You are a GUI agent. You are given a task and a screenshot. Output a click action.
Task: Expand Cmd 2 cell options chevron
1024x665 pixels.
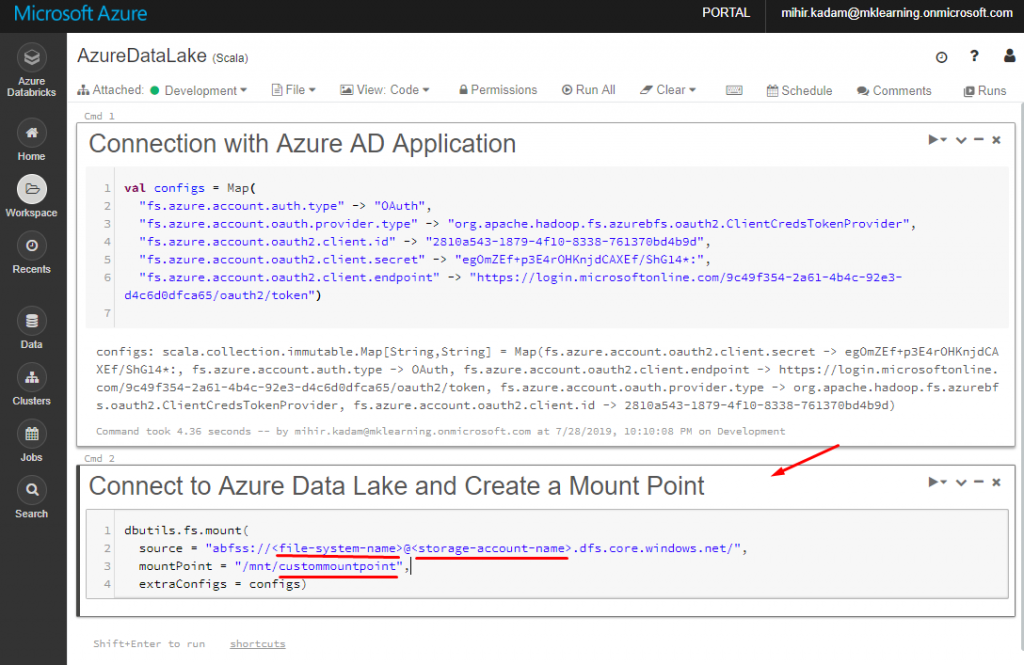point(961,483)
